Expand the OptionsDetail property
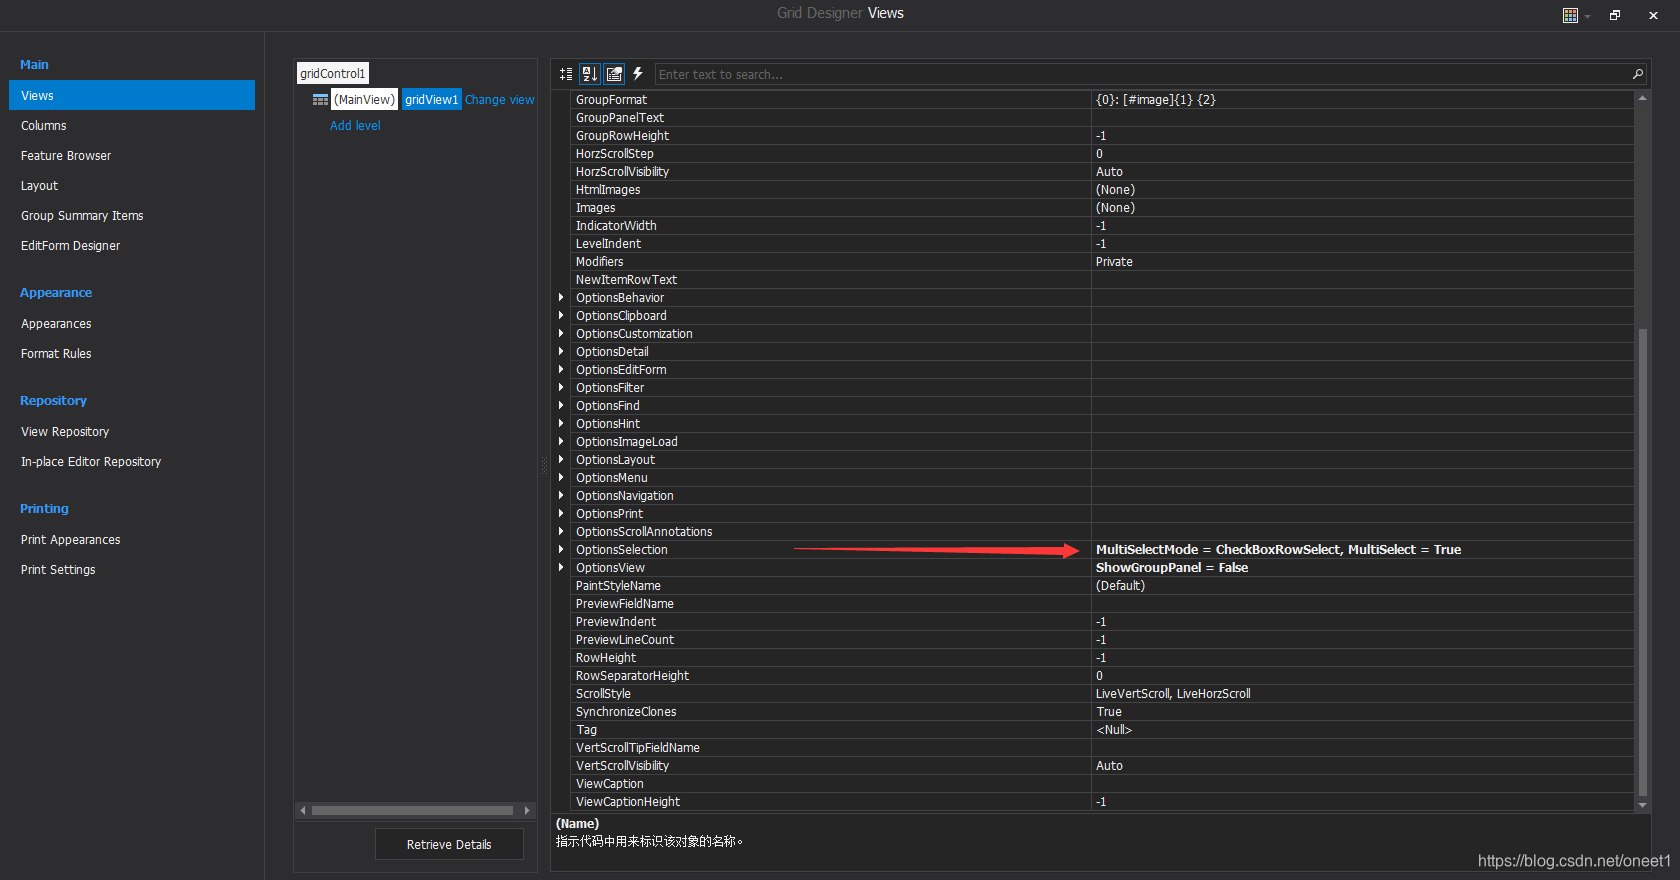This screenshot has width=1680, height=880. pos(561,352)
